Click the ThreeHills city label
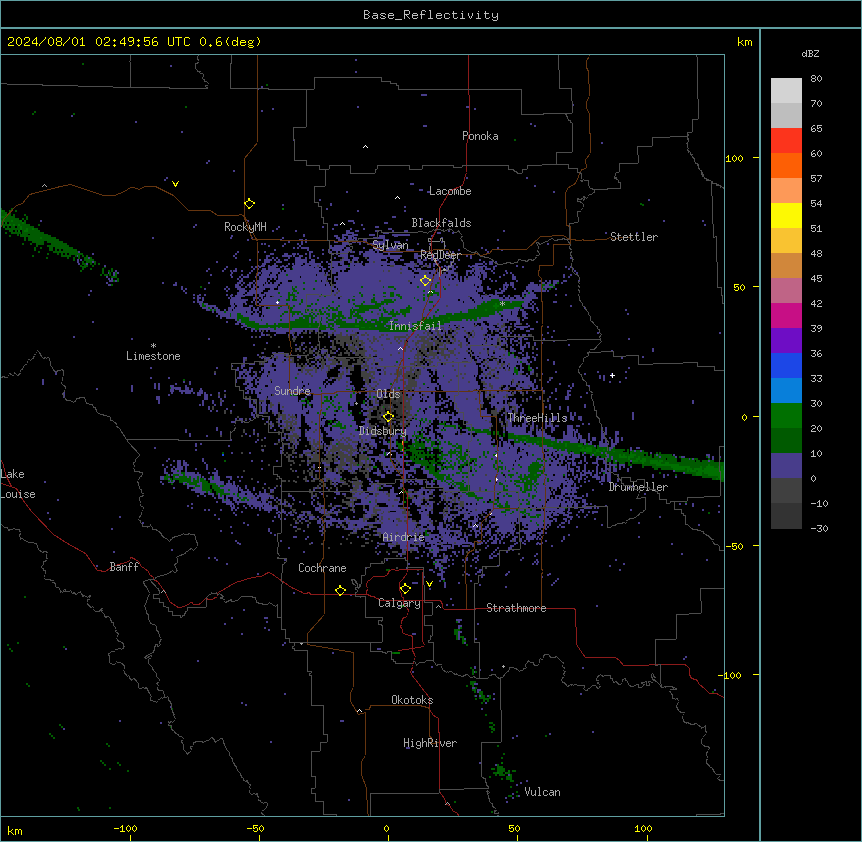862x842 pixels. [x=537, y=418]
